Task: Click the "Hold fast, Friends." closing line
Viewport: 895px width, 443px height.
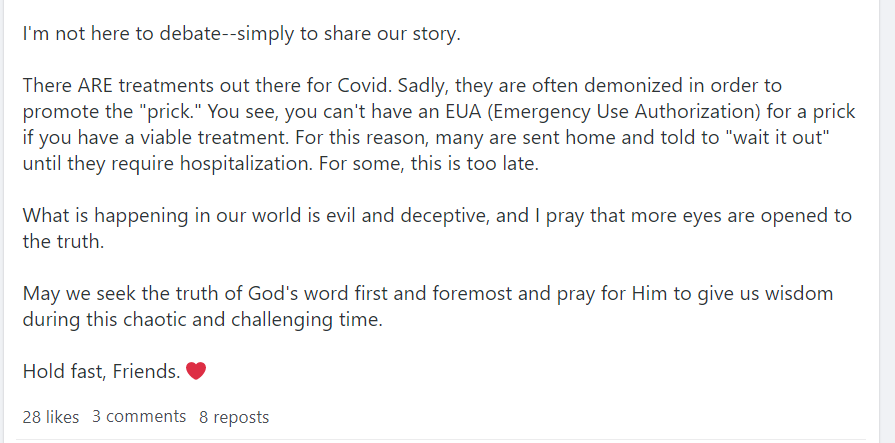Action: point(101,372)
